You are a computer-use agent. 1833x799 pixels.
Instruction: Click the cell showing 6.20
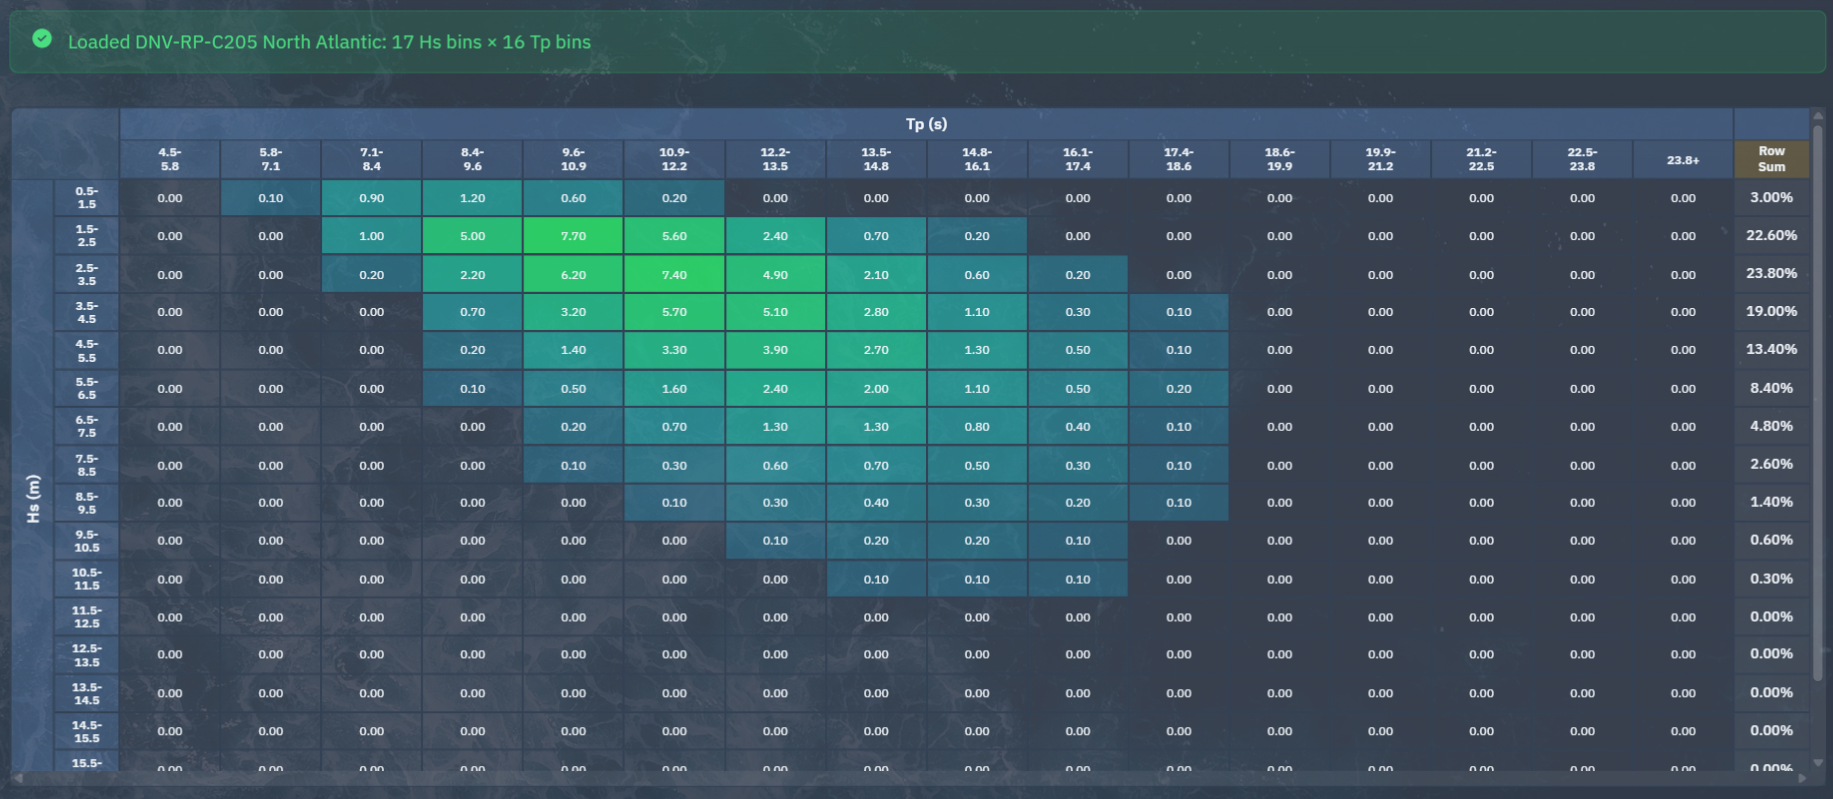point(573,274)
